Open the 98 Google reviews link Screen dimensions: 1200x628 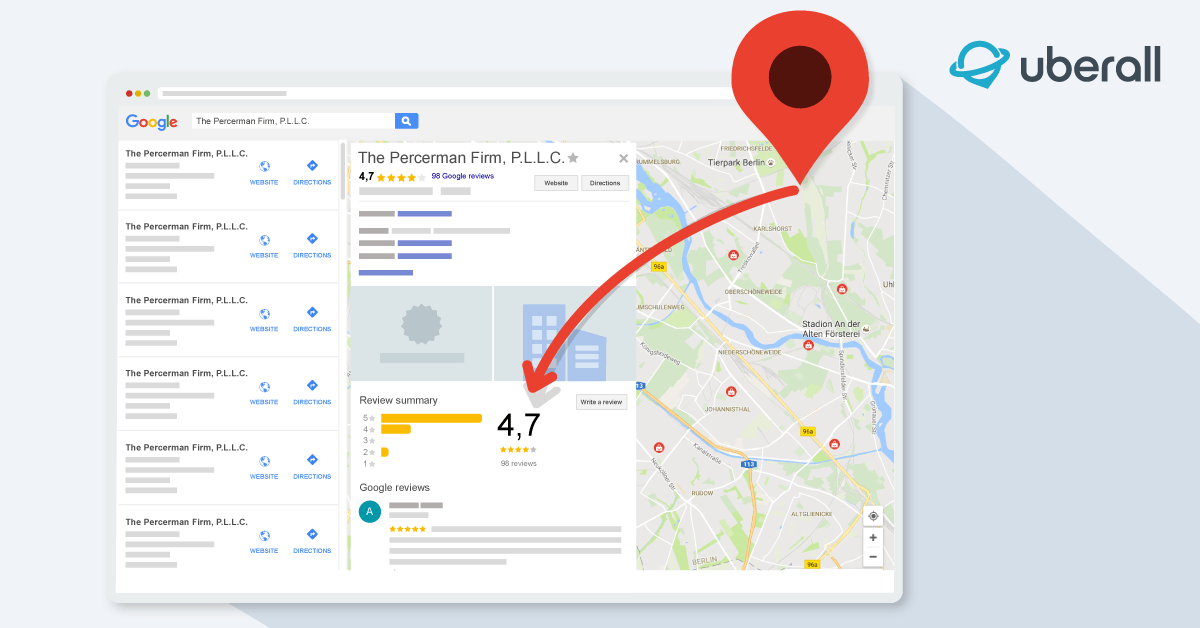463,176
